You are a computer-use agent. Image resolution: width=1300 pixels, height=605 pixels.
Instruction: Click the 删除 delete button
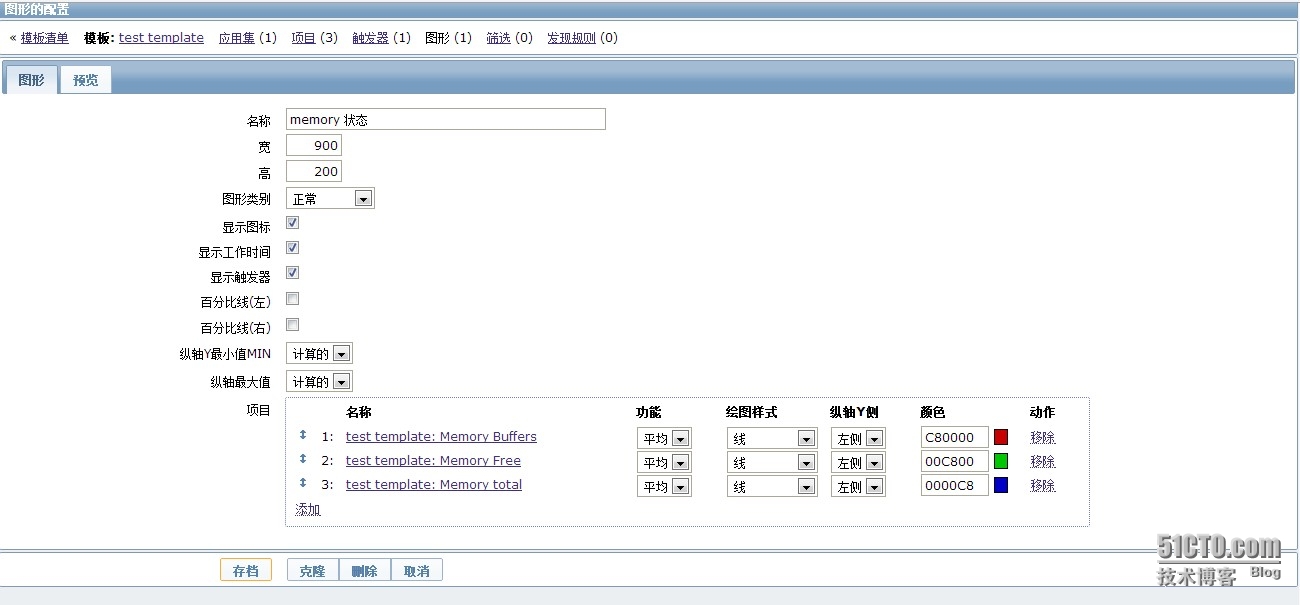[364, 570]
